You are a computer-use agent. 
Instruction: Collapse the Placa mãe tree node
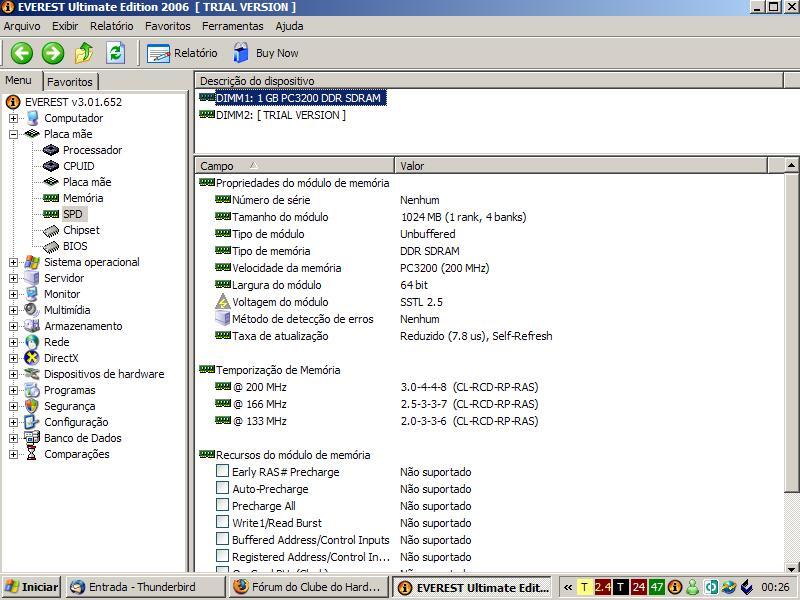(13, 134)
